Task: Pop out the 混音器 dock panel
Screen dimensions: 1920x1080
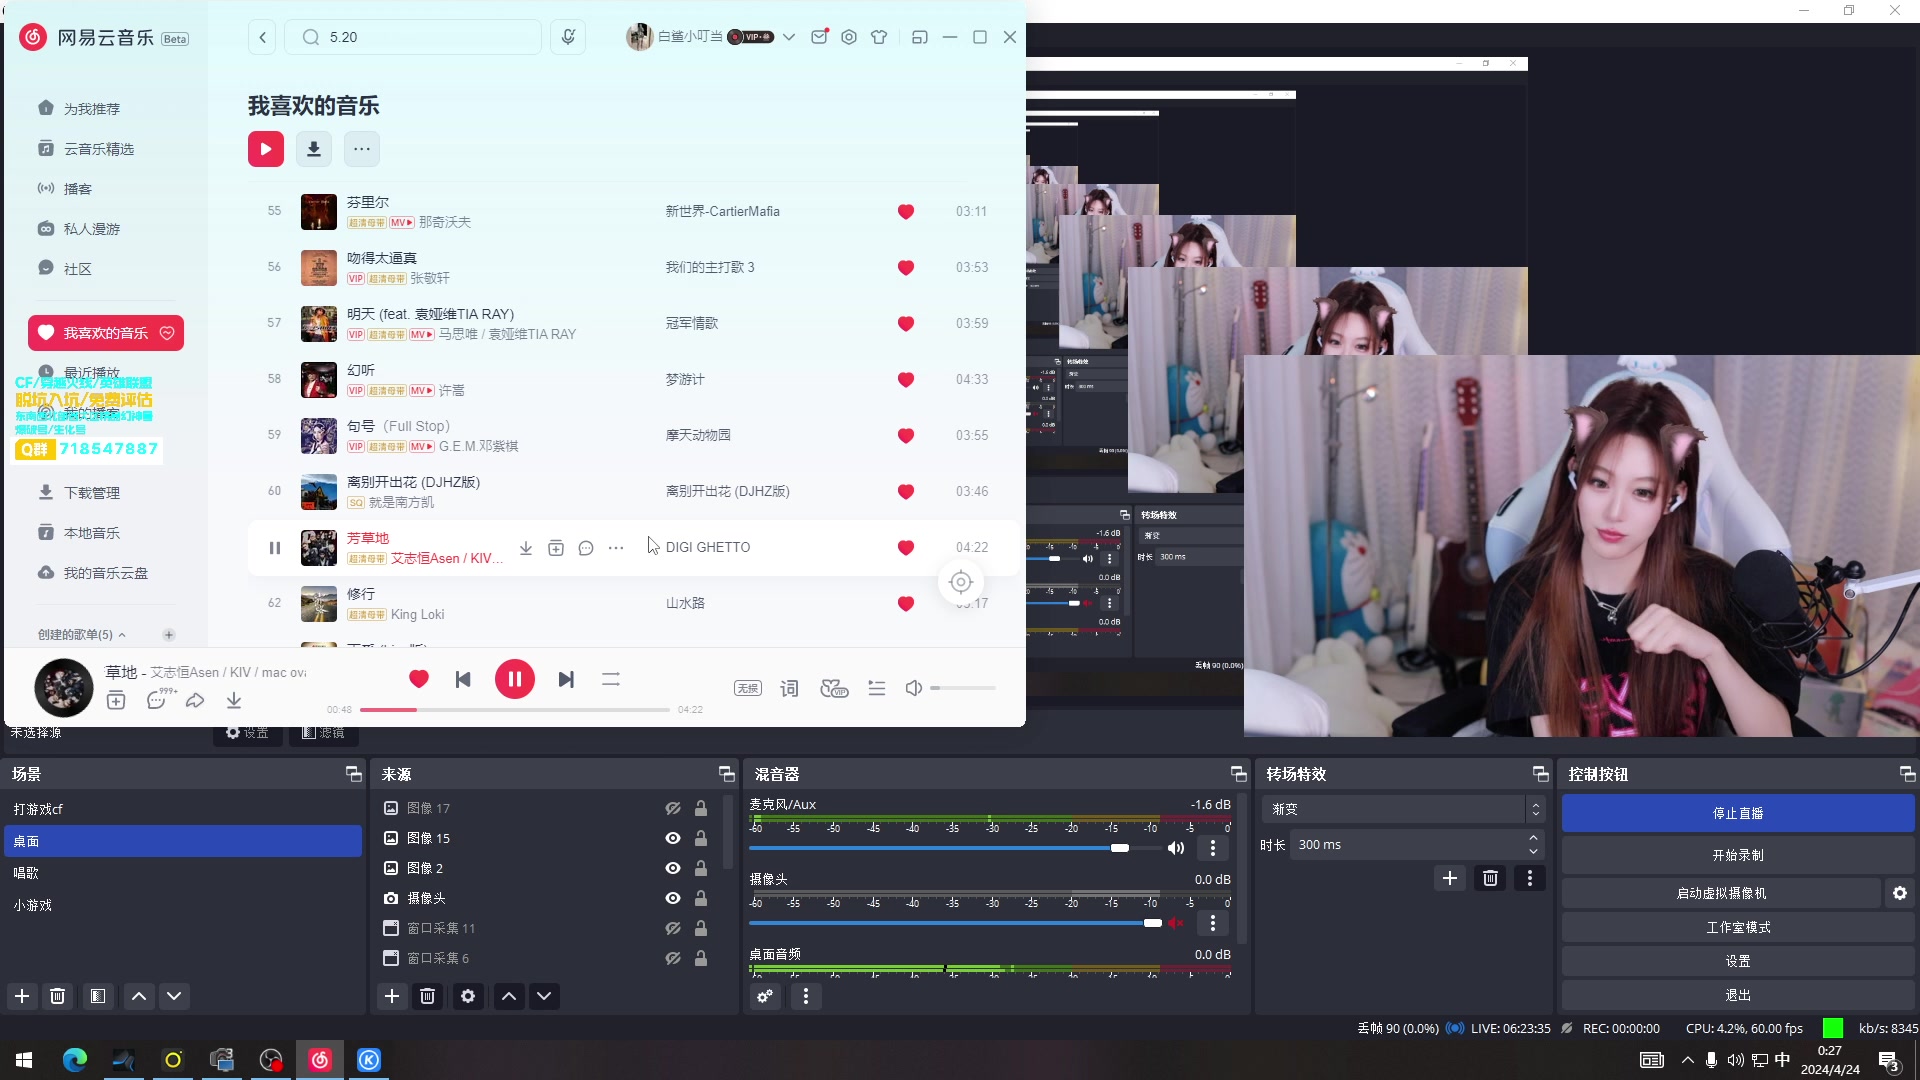Action: (1238, 774)
